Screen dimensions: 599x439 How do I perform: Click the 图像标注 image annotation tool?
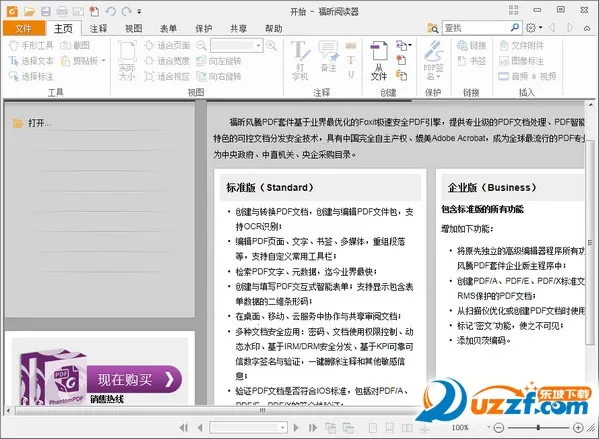521,61
